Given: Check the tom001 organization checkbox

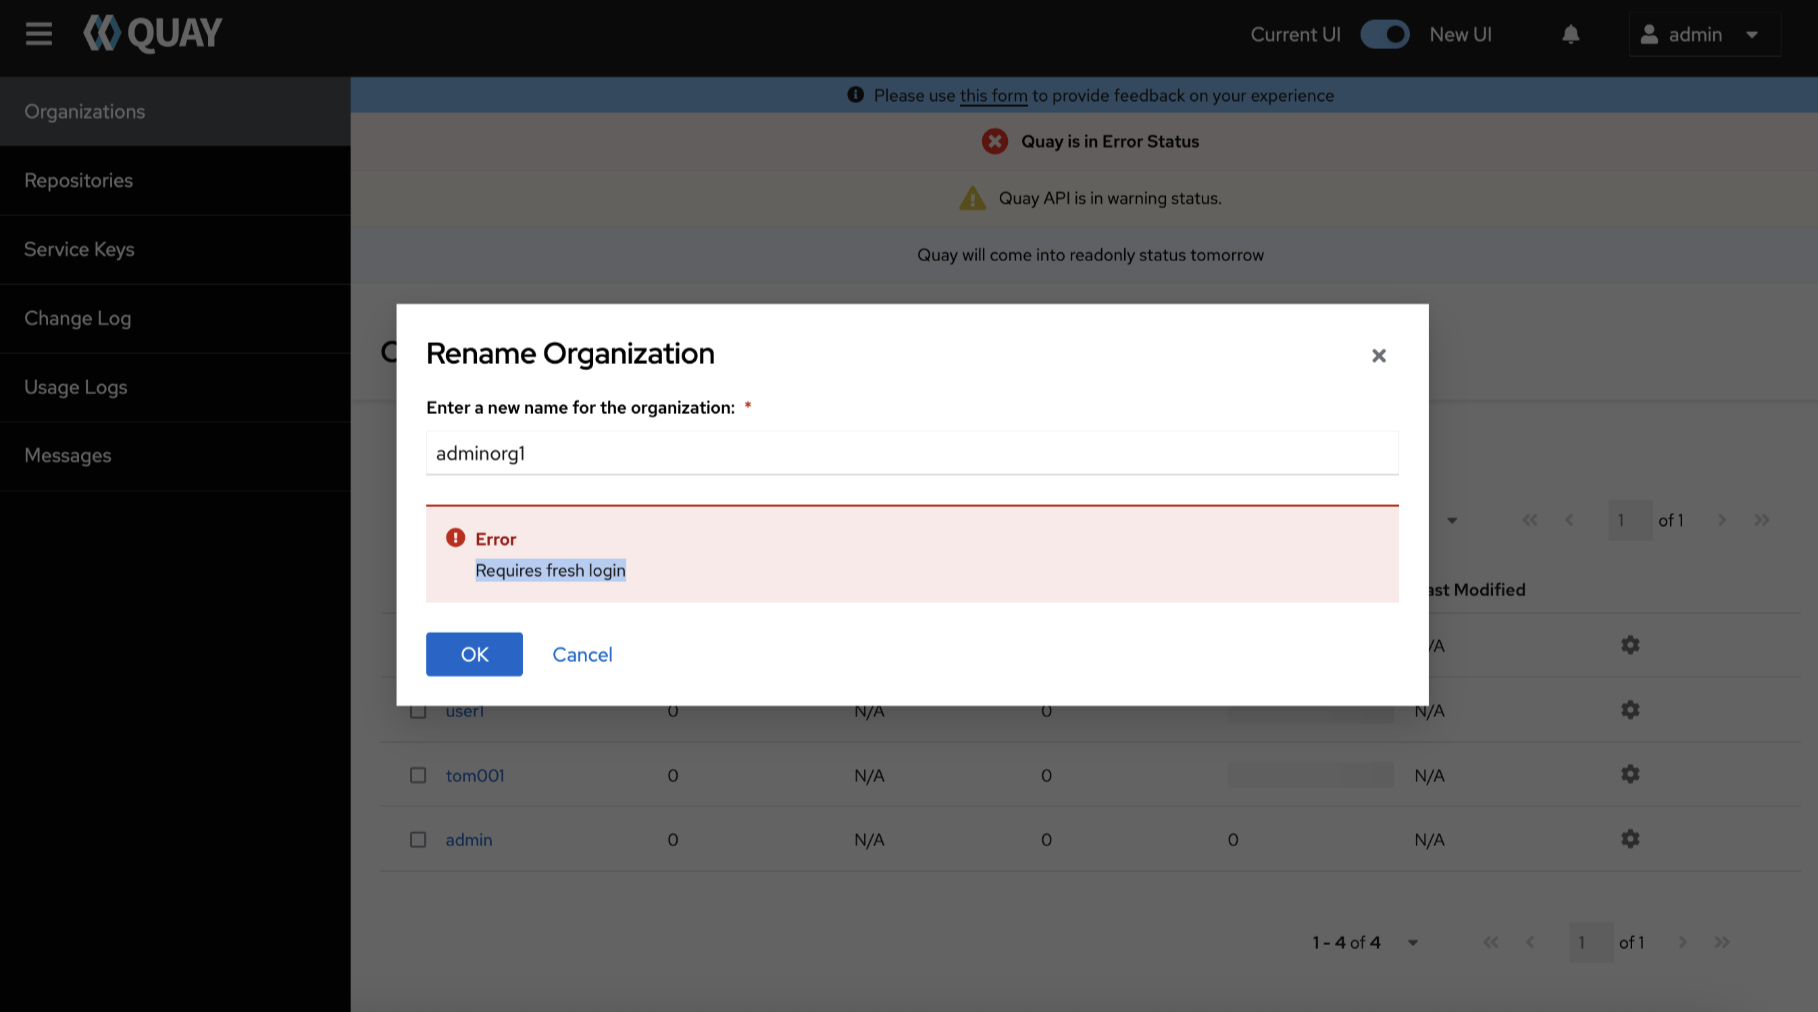Looking at the screenshot, I should tap(418, 776).
